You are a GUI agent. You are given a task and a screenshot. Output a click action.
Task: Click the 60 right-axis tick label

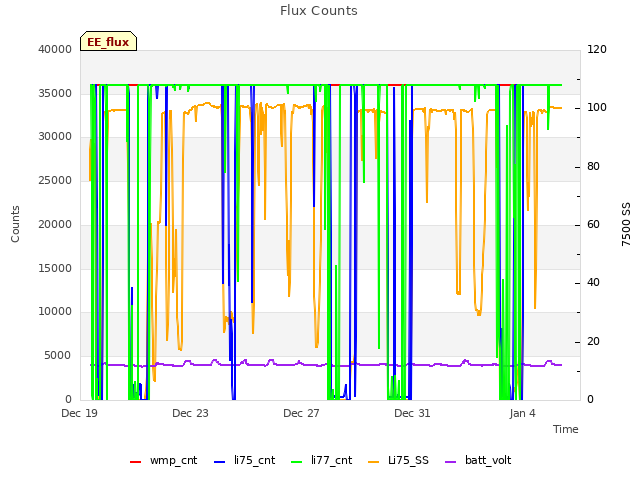[593, 224]
